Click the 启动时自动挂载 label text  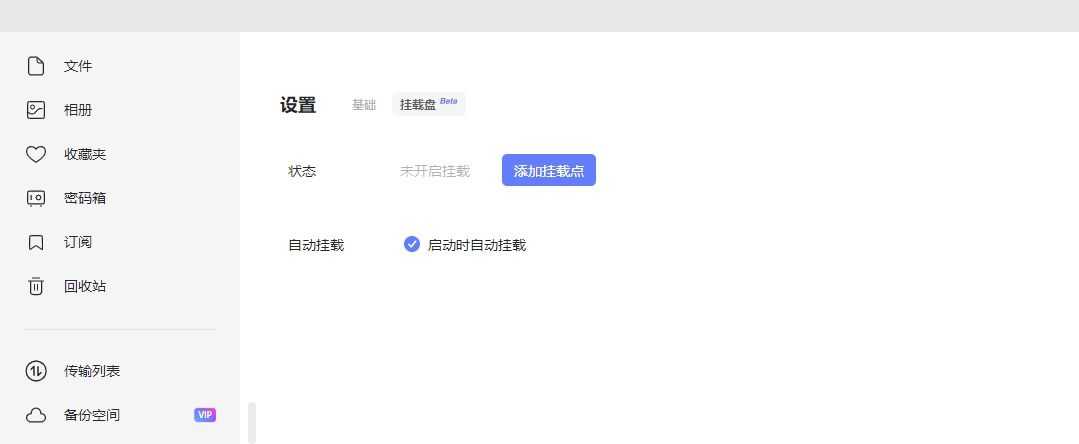477,245
